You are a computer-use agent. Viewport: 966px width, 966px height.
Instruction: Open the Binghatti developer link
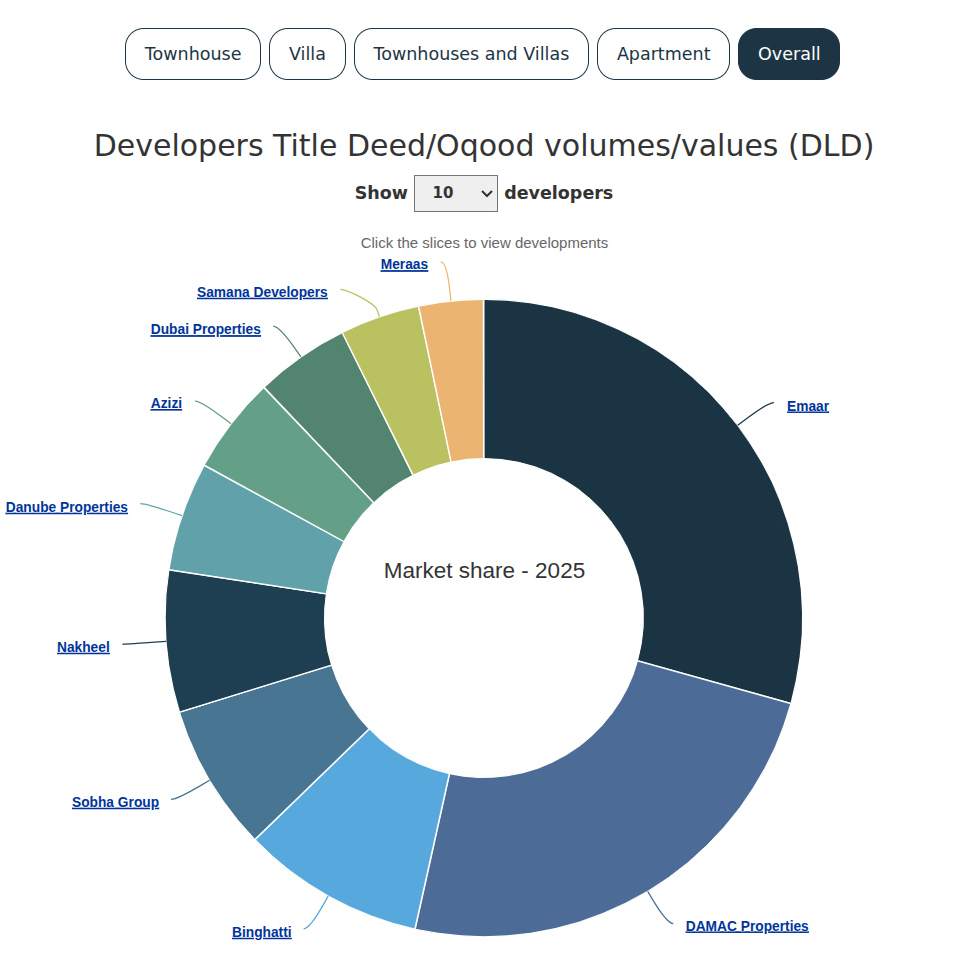[261, 931]
